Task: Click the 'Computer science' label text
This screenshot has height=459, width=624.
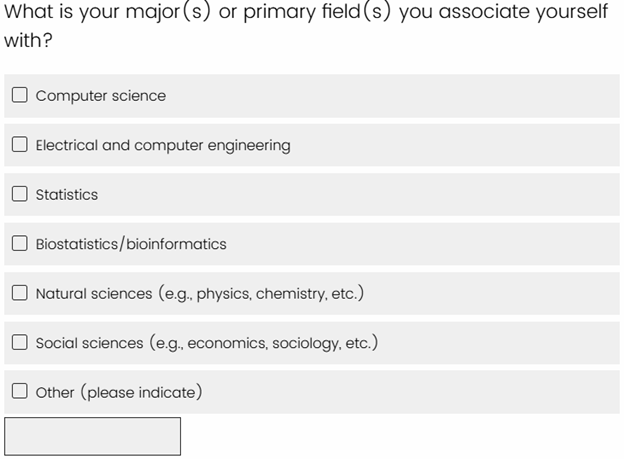Action: pyautogui.click(x=101, y=96)
